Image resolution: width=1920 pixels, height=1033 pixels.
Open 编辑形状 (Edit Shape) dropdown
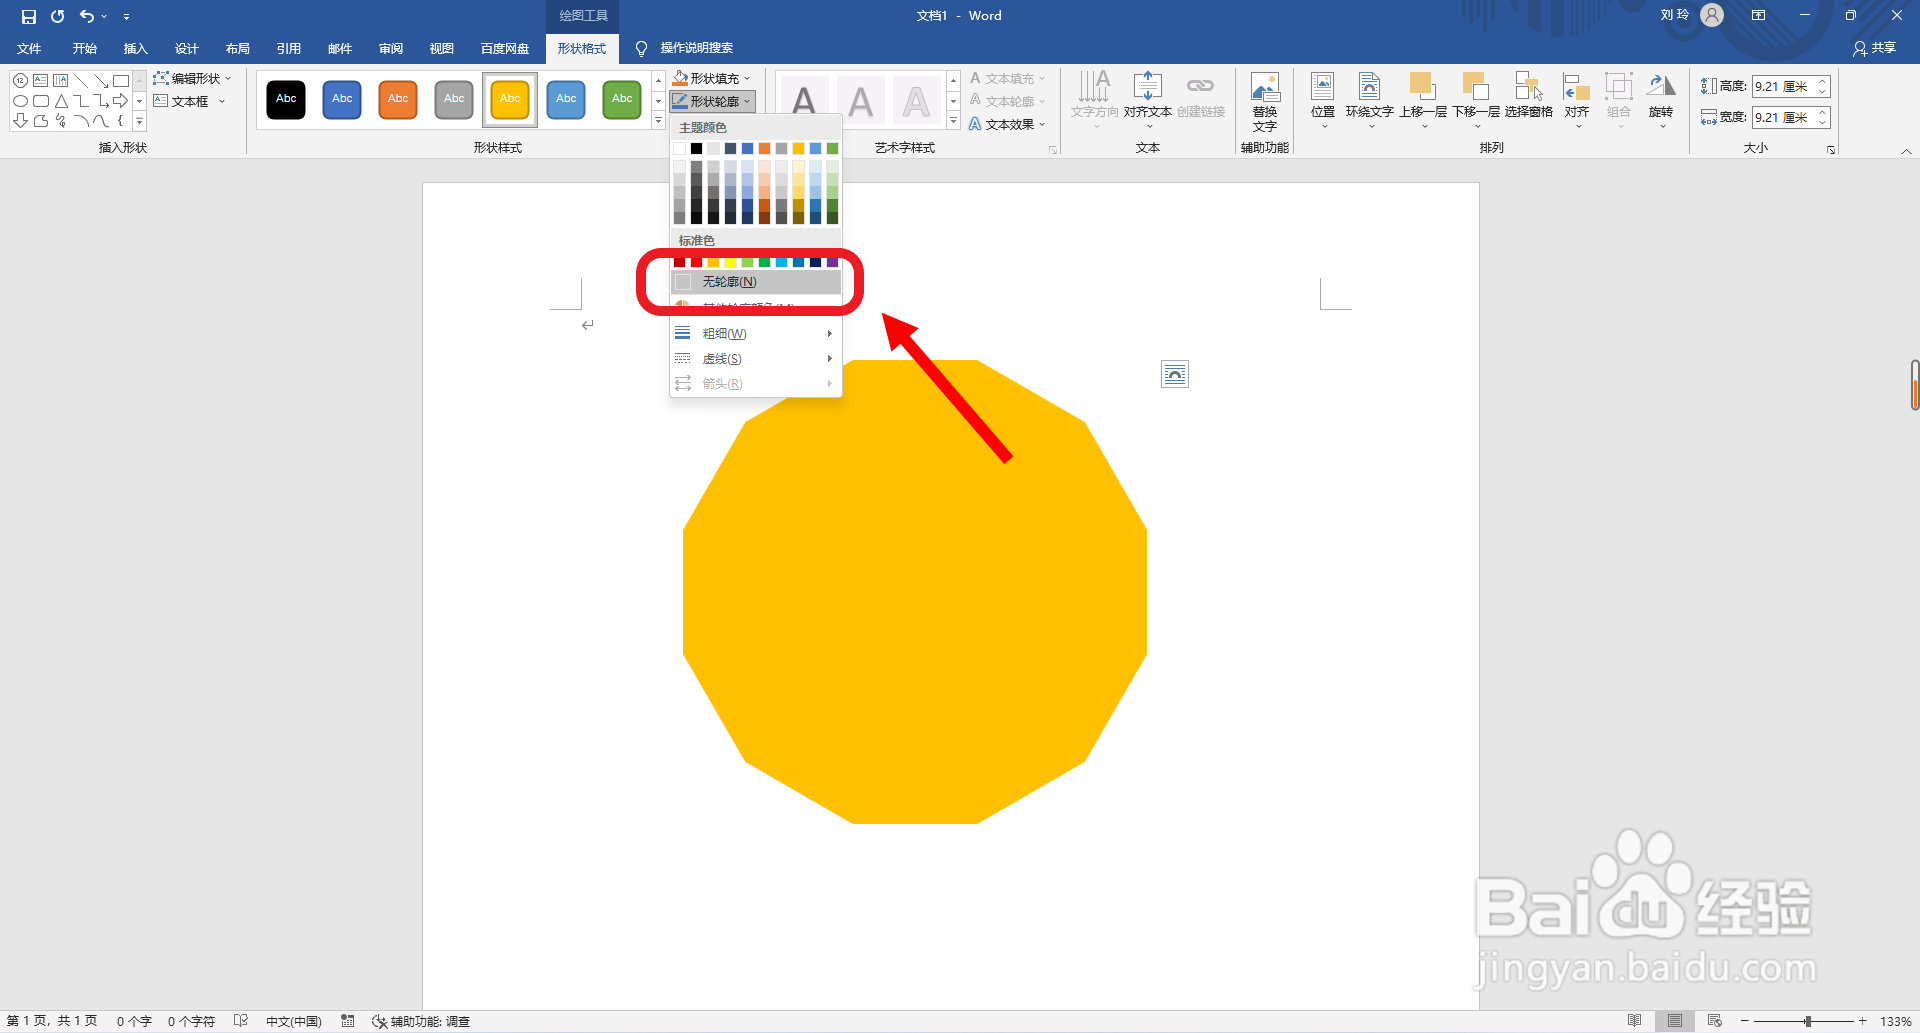[192, 78]
